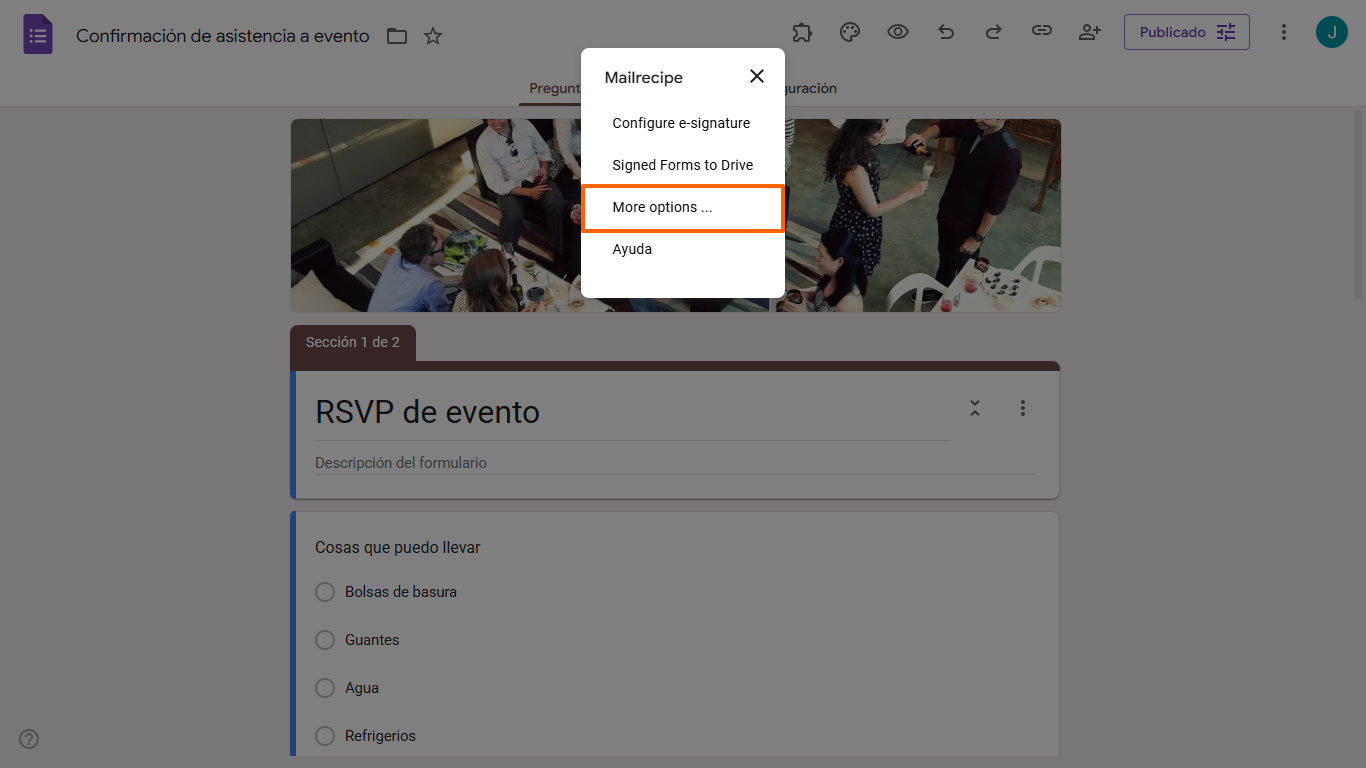Select the Bolsas de basura option

(324, 592)
